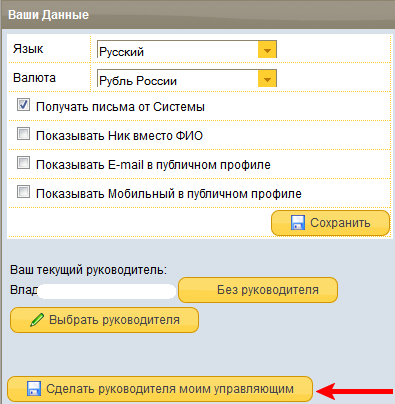Check Показывать E-mail в публичном профиле
The image size is (395, 404).
23,163
